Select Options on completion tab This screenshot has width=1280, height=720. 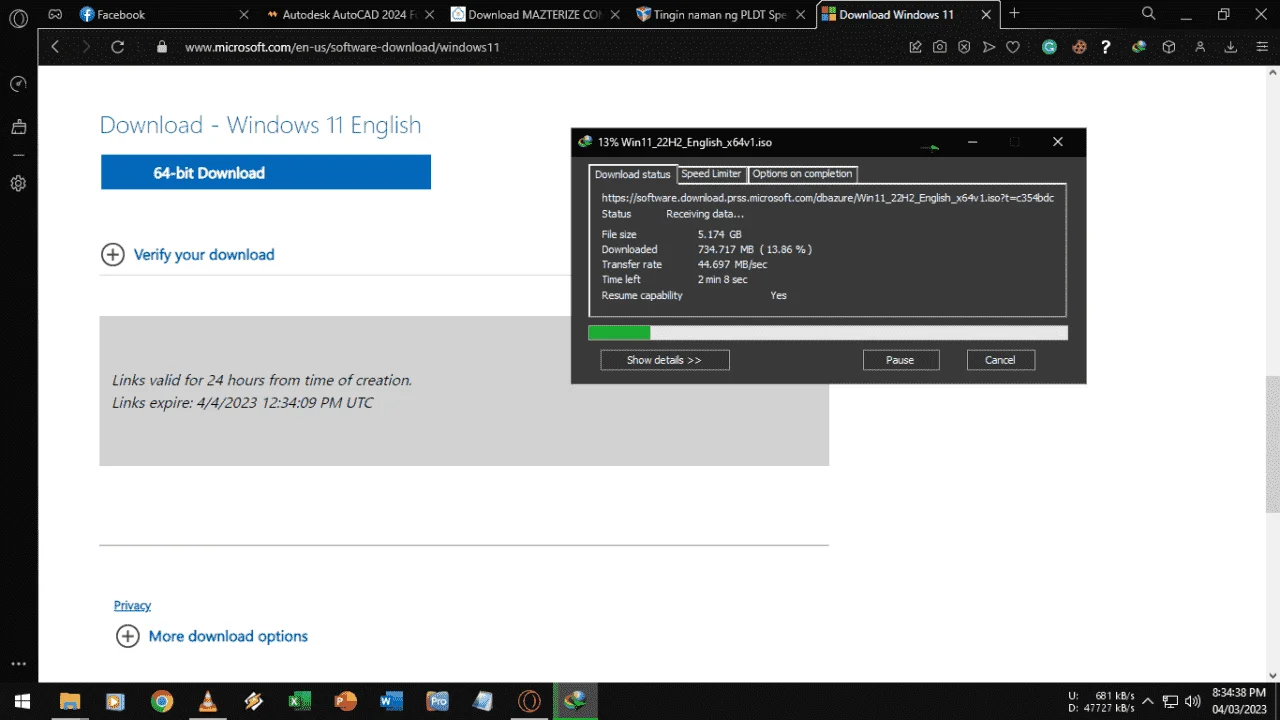tap(802, 174)
